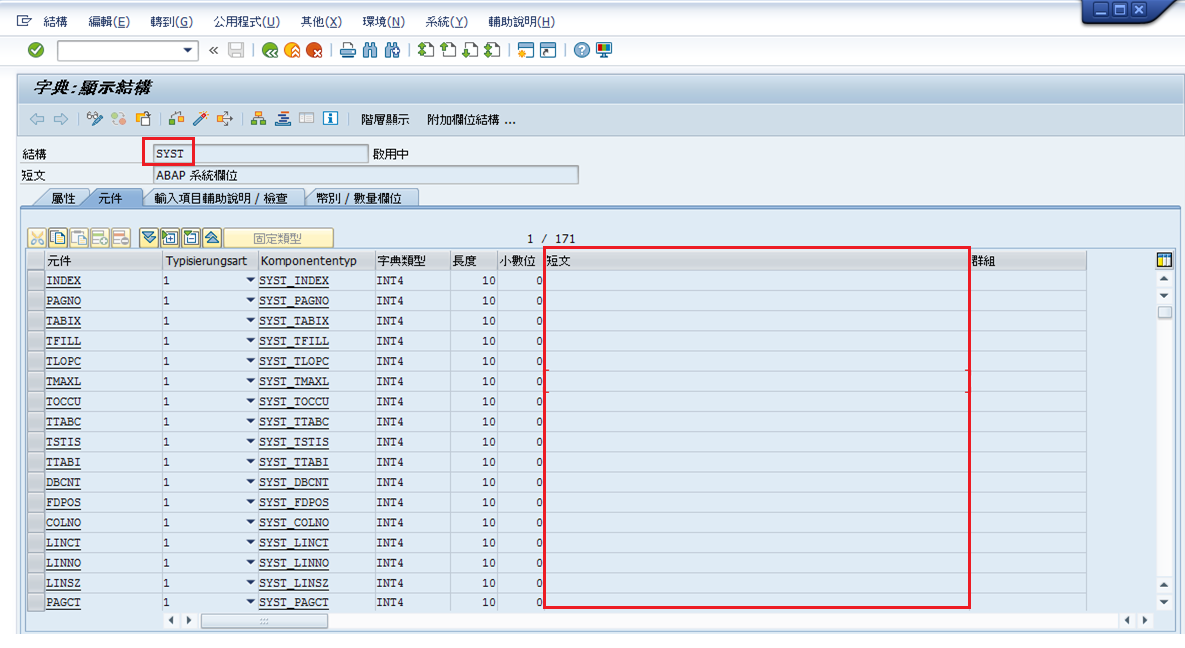Open the table settings icon beside 群組 column
Viewport: 1185px width, 648px height.
[x=1164, y=261]
